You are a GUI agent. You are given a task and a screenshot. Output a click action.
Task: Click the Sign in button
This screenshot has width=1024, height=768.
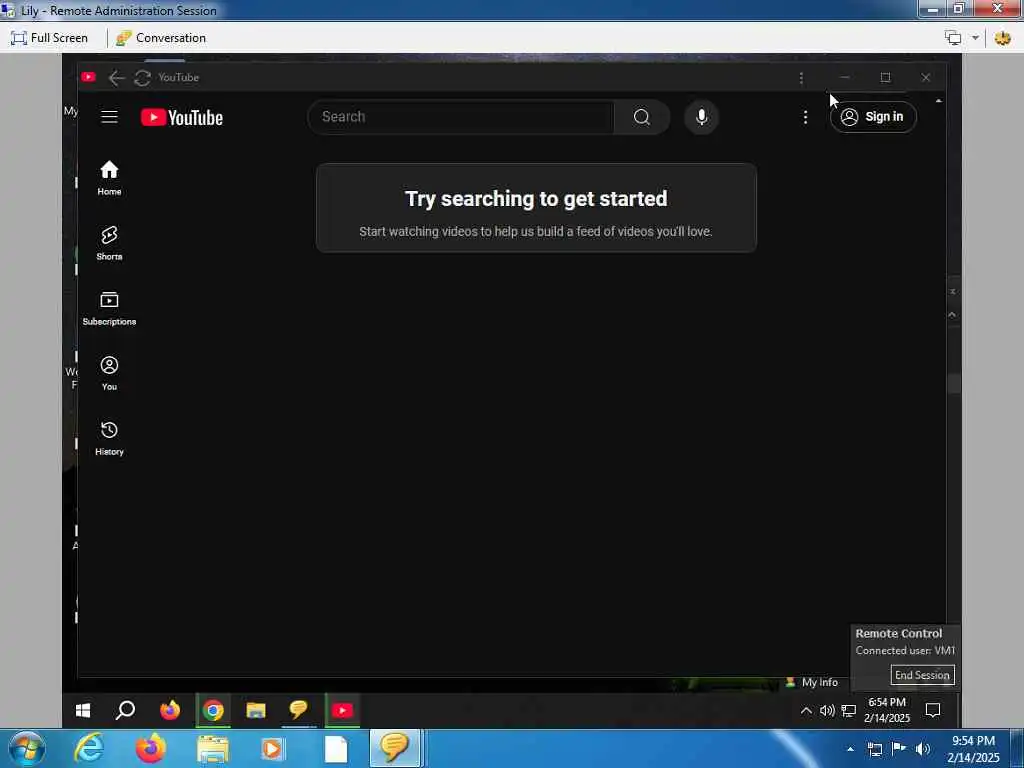point(873,117)
